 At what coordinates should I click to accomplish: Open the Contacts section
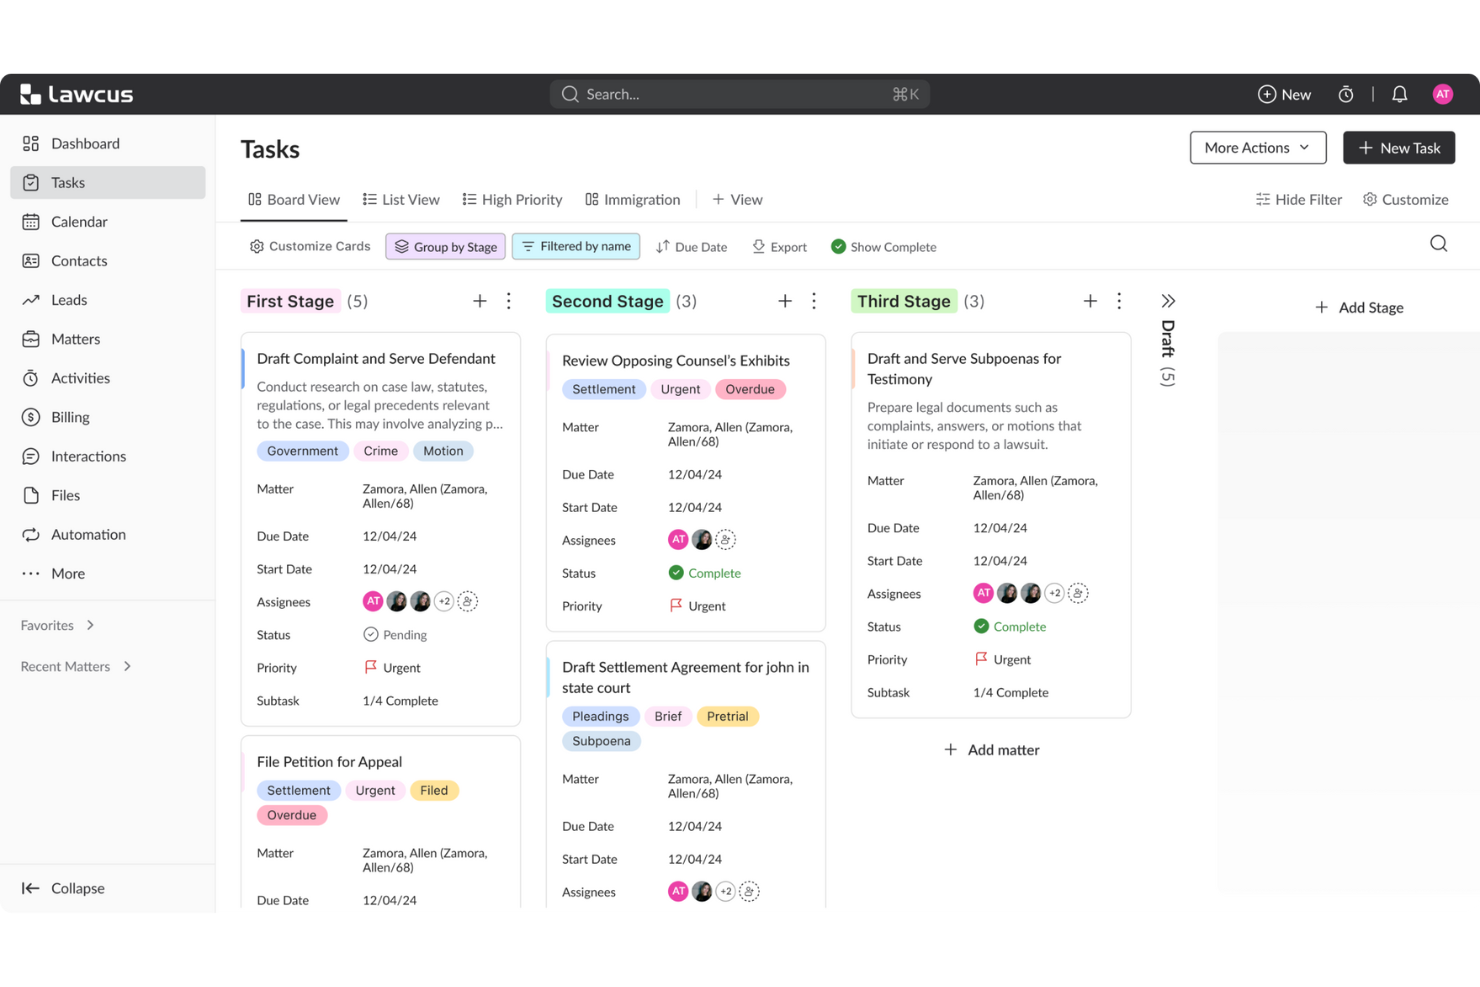pyautogui.click(x=79, y=260)
